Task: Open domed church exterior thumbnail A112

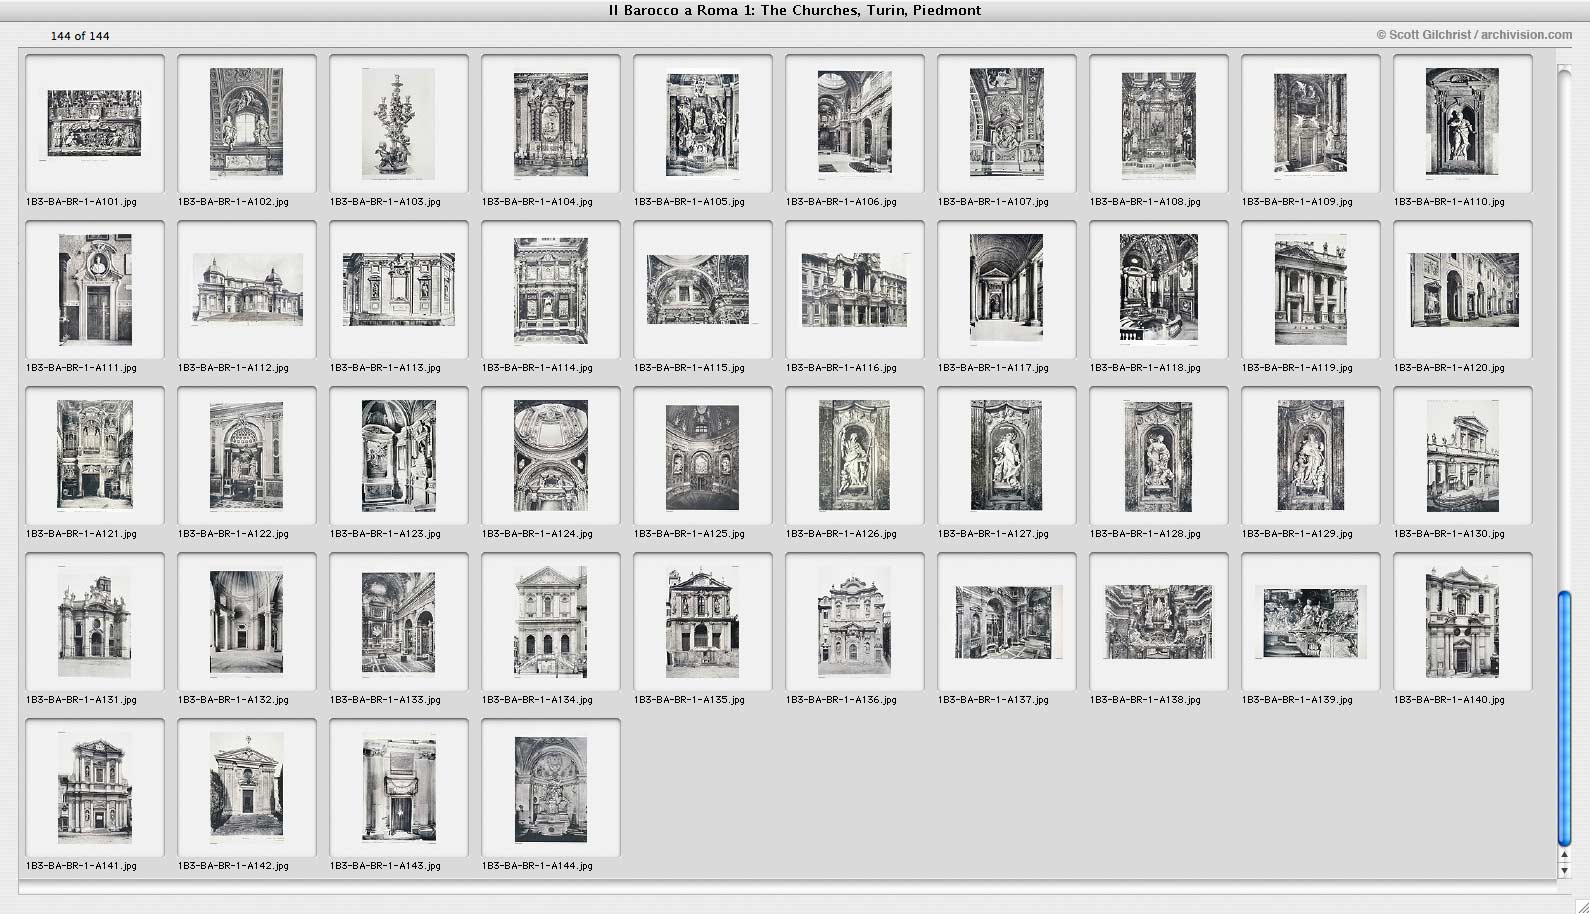Action: point(247,289)
